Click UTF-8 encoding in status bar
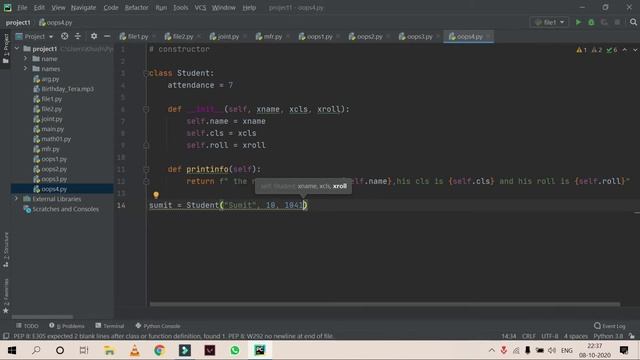 pos(549,336)
